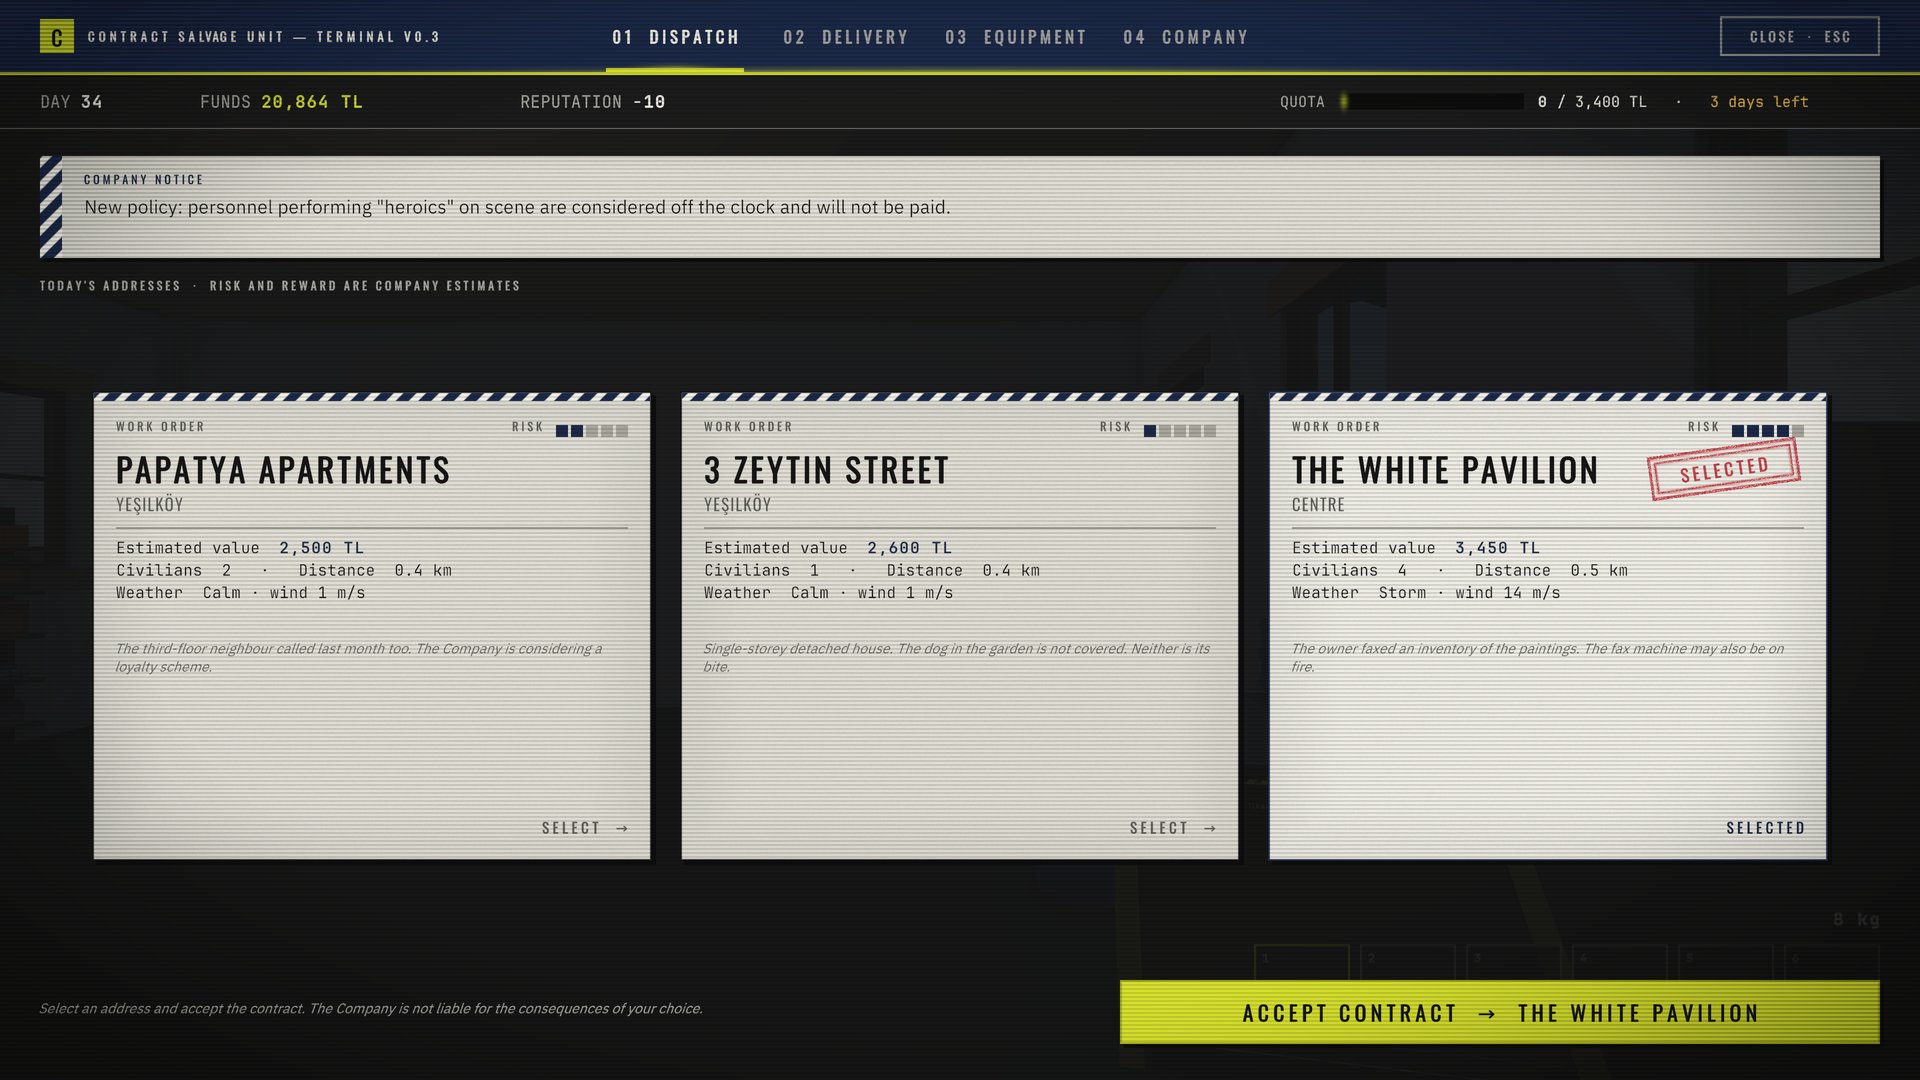Click estimated value 3,450 TL
Image resolution: width=1920 pixels, height=1080 pixels.
click(x=1497, y=548)
